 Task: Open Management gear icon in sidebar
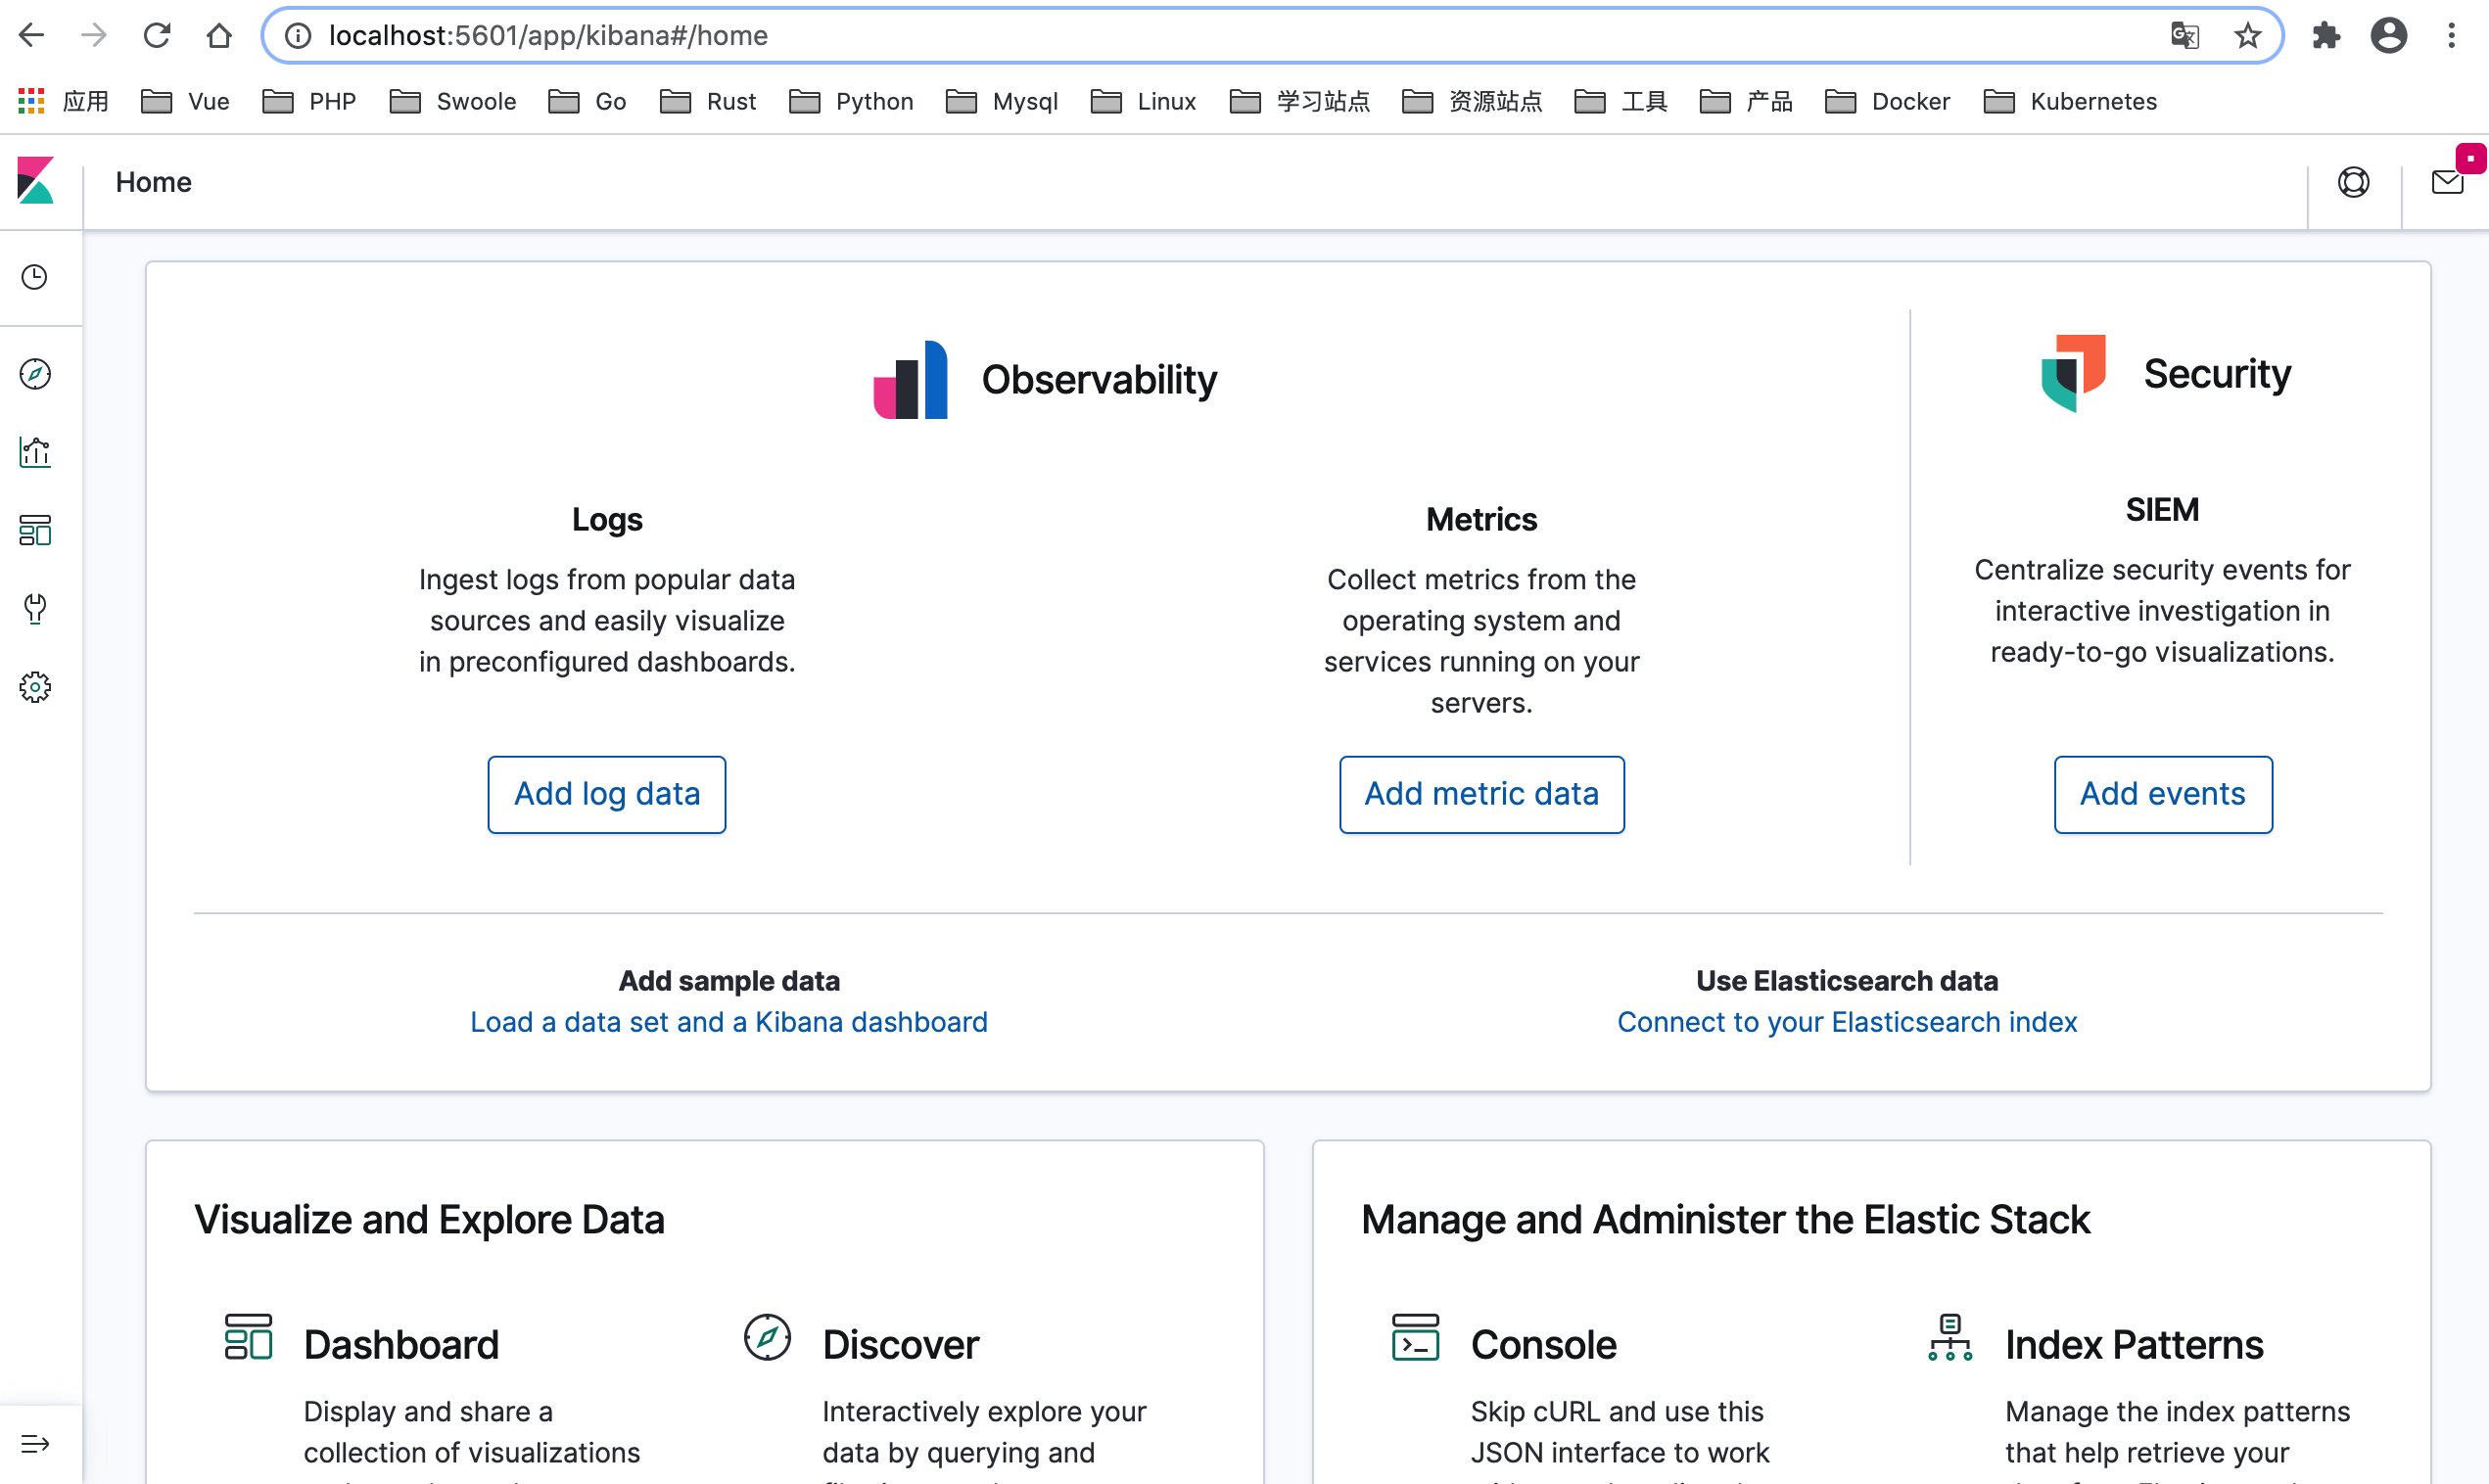35,687
